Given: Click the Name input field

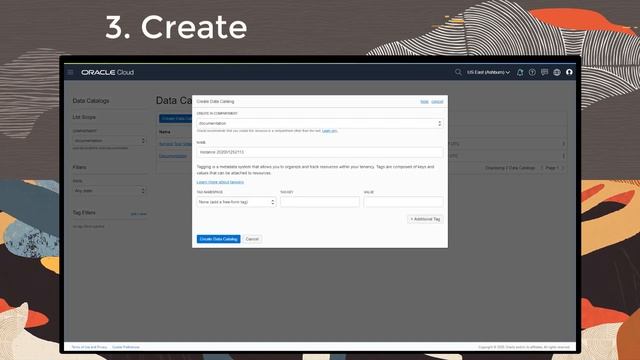Looking at the screenshot, I should (x=320, y=152).
